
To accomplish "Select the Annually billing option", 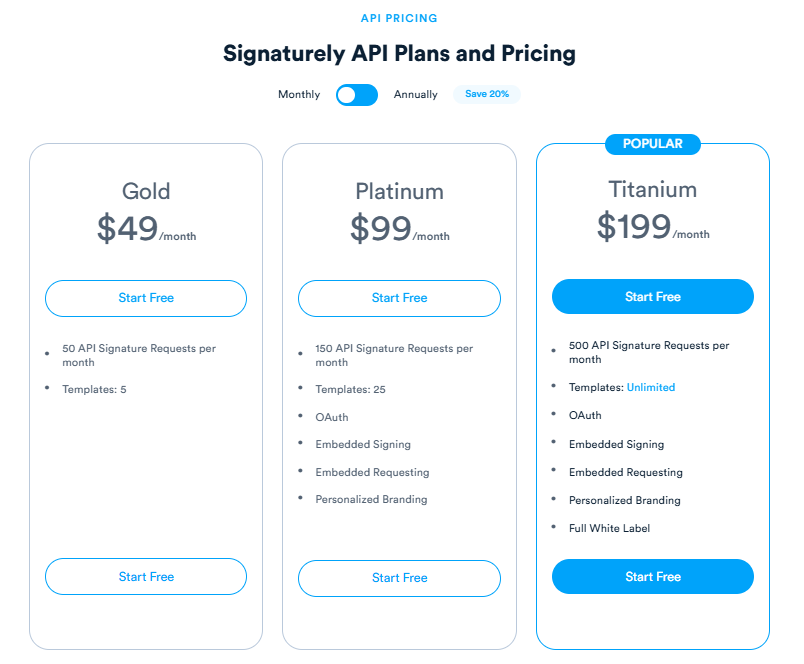I will (x=415, y=94).
